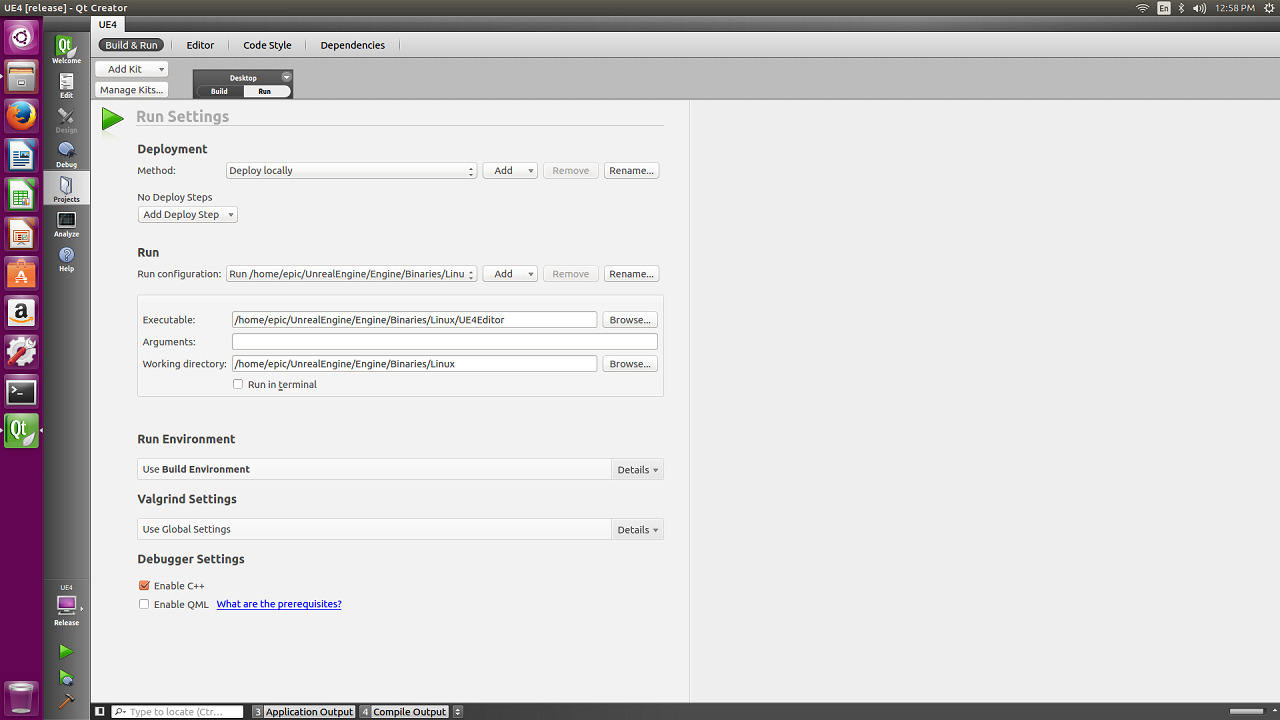
Task: Click the Working directory input field
Action: (414, 364)
